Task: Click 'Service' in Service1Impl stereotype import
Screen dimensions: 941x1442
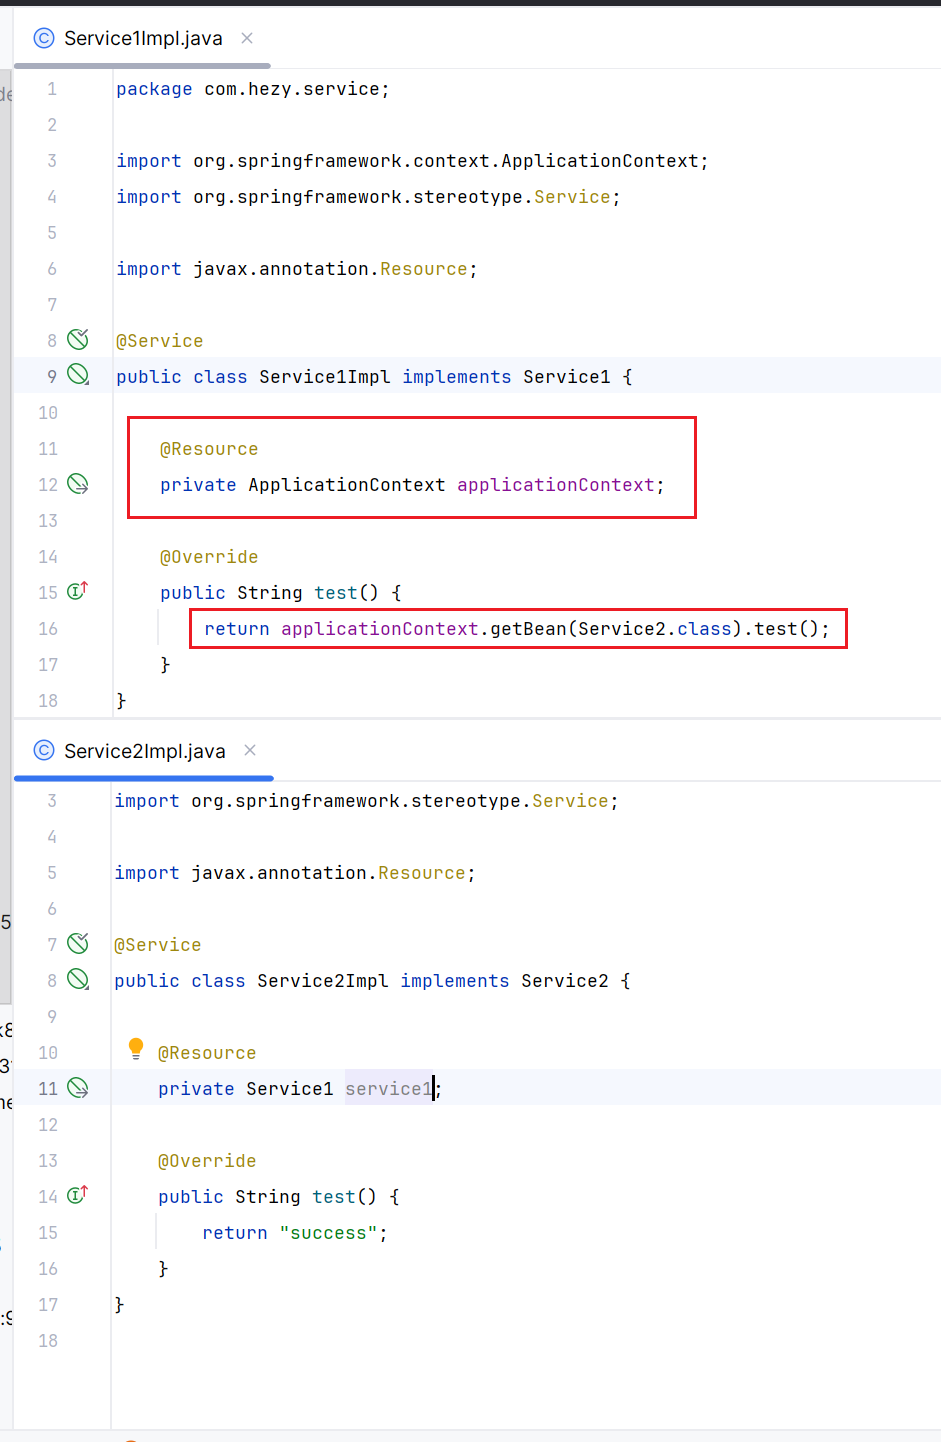Action: [x=572, y=197]
